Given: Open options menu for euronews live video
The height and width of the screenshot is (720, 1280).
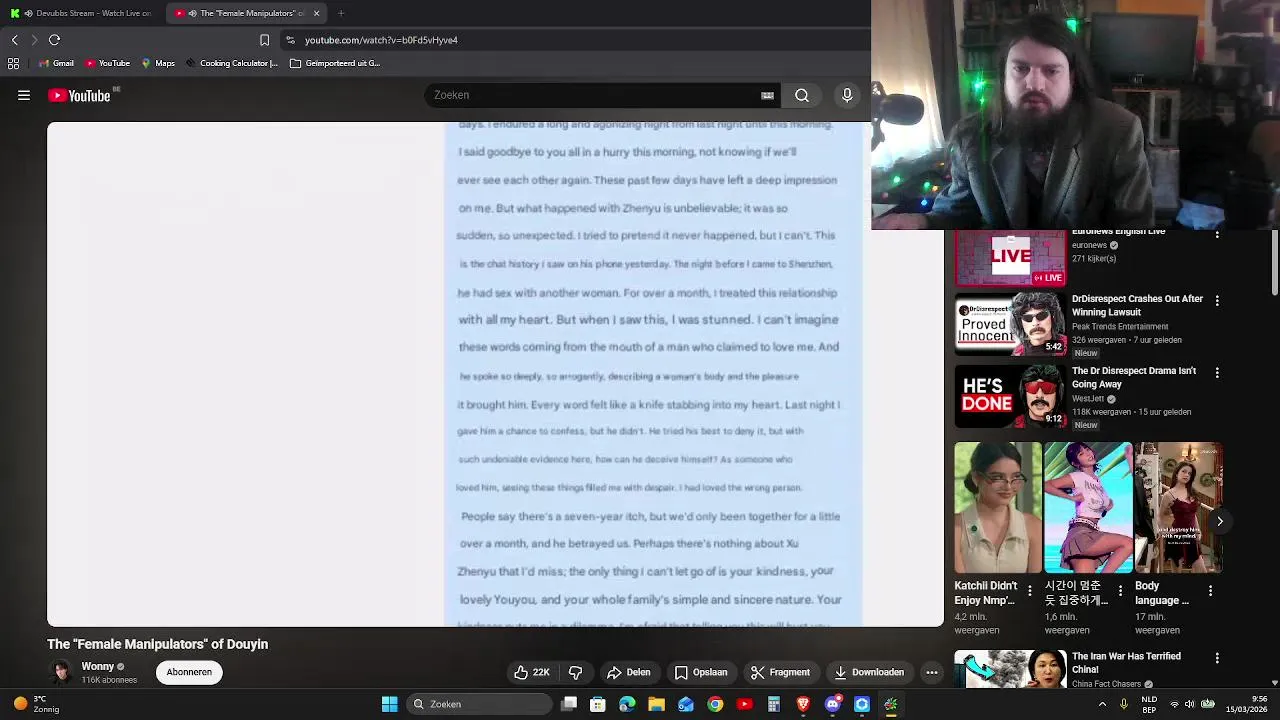Looking at the screenshot, I should click(x=1217, y=235).
